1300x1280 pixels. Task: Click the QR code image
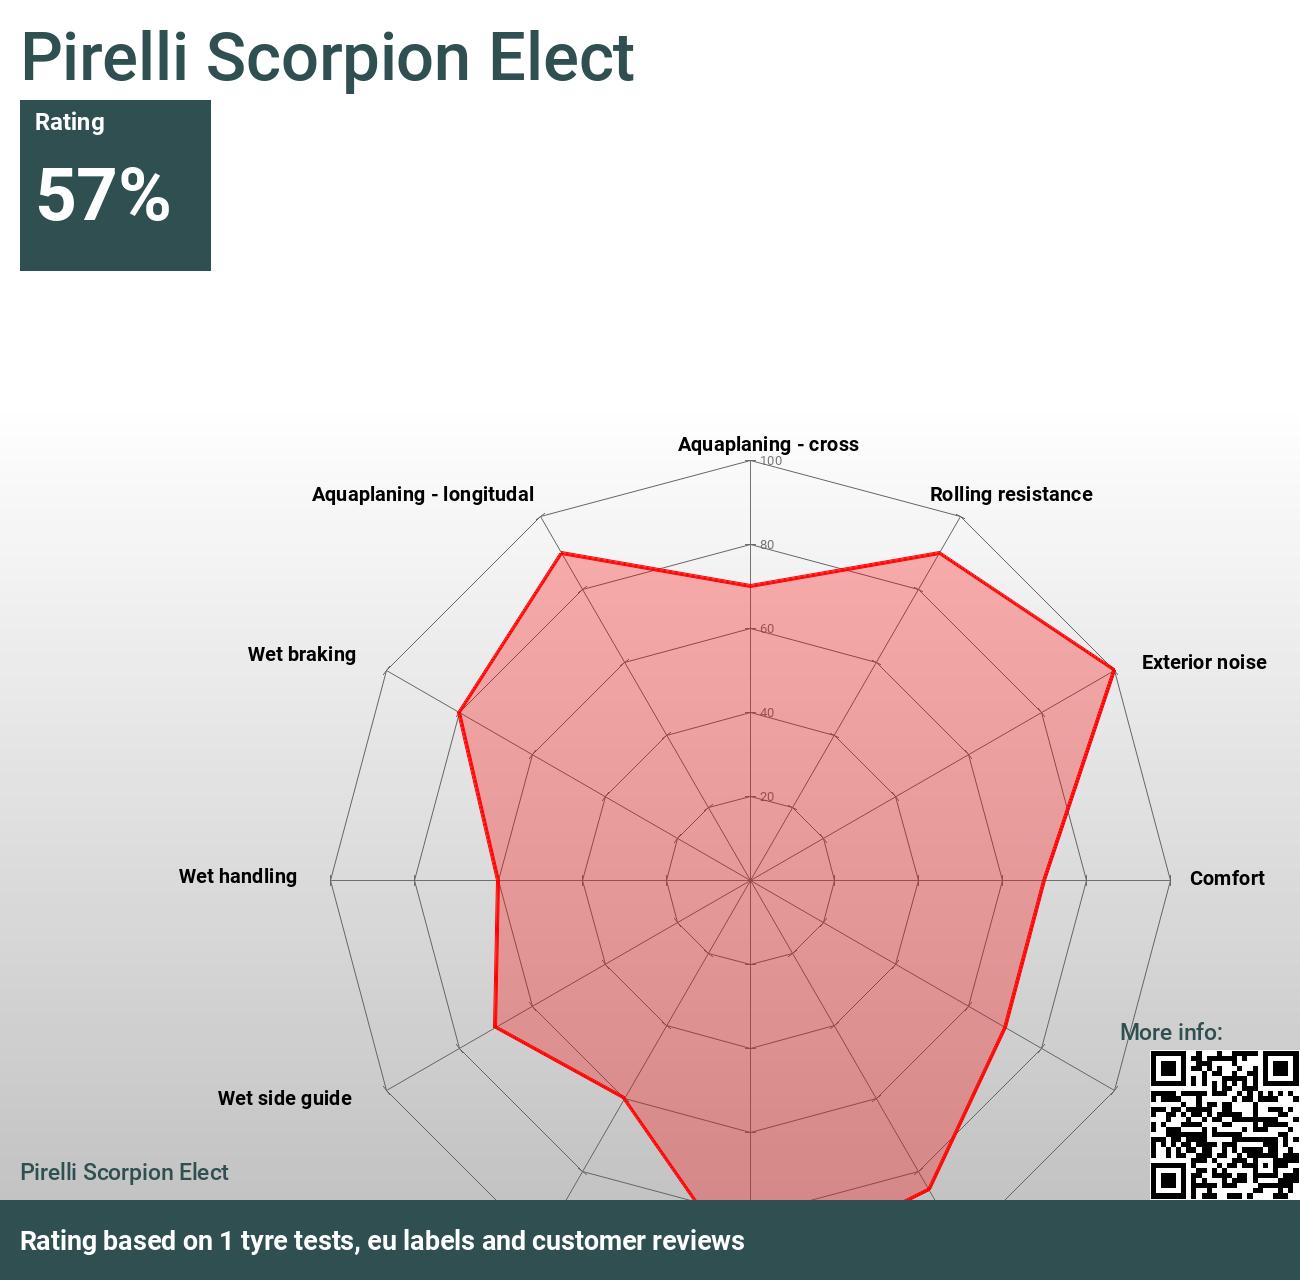point(1224,1124)
